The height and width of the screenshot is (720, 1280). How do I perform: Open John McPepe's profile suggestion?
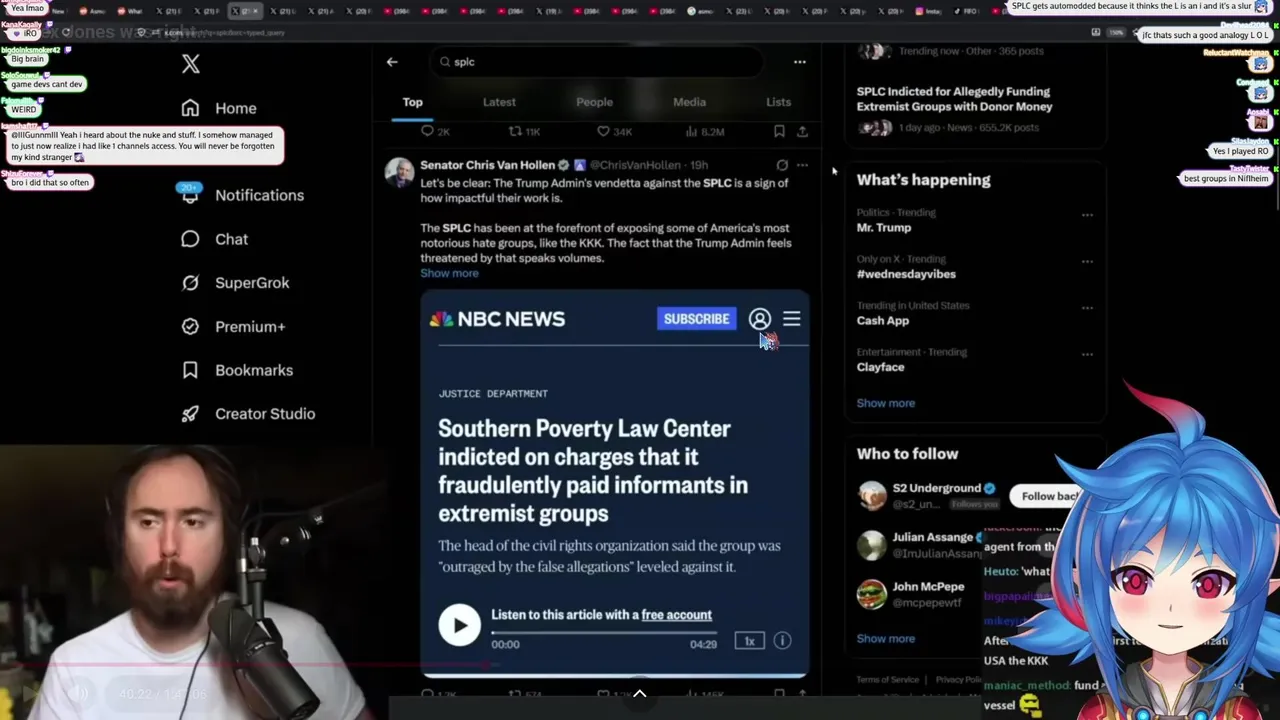pos(928,587)
